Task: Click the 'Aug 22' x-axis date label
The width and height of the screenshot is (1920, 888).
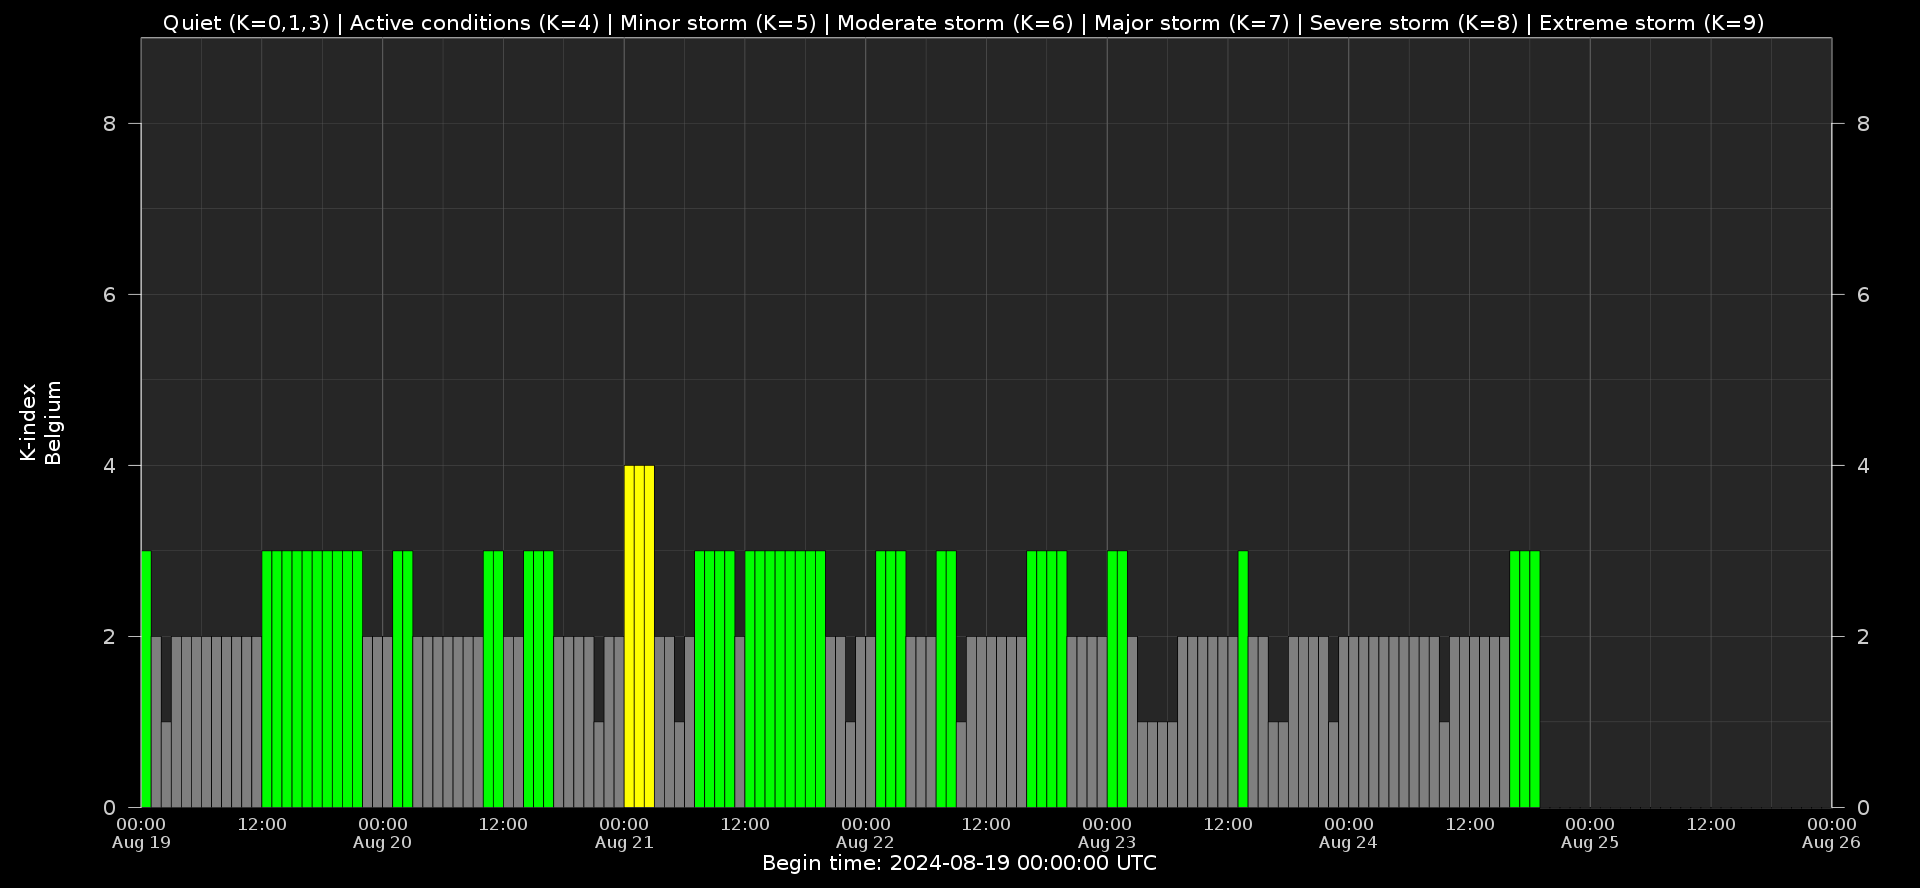Action: point(865,843)
